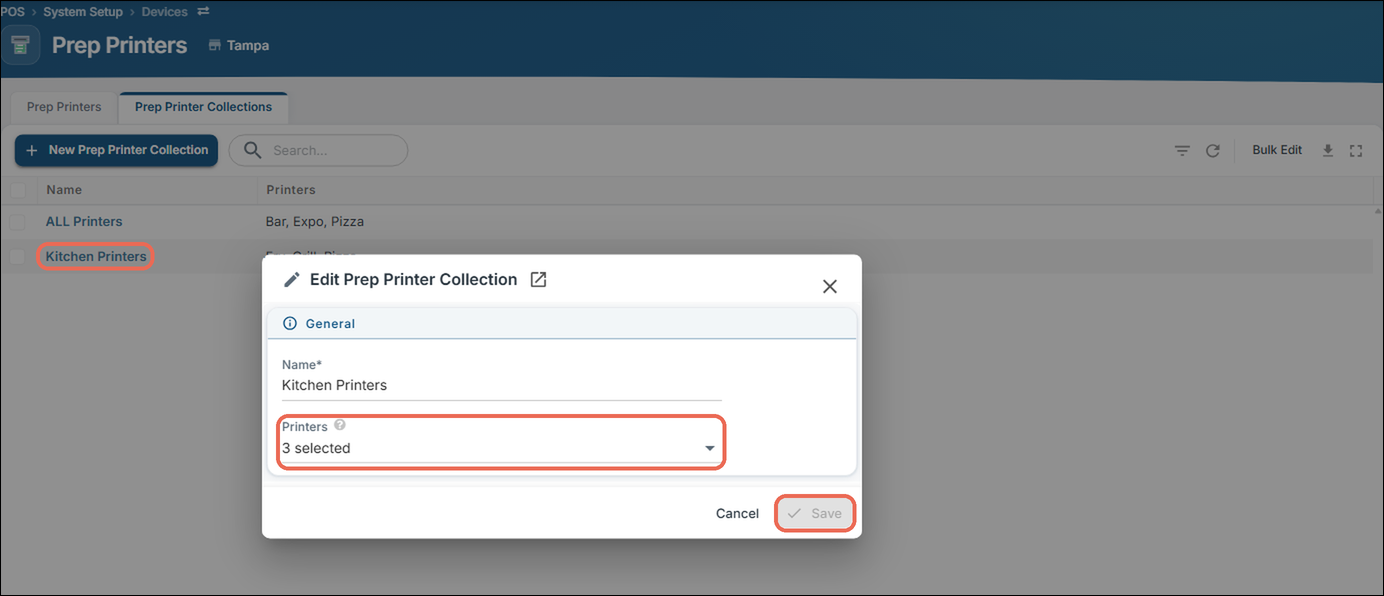The width and height of the screenshot is (1384, 596).
Task: Save the prep printer collection
Action: pyautogui.click(x=815, y=513)
